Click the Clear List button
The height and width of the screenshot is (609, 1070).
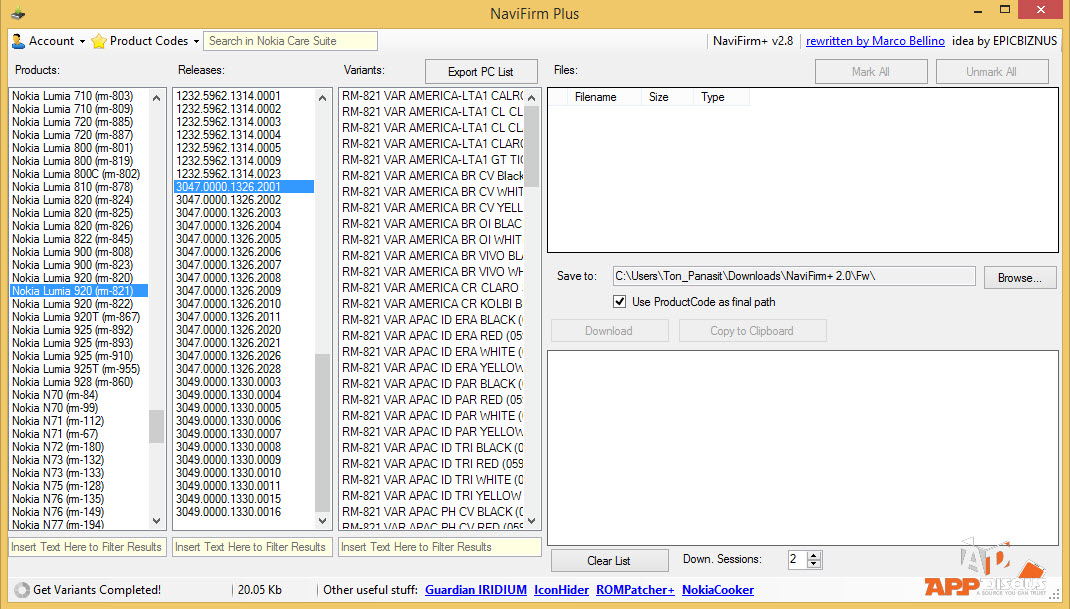click(609, 561)
